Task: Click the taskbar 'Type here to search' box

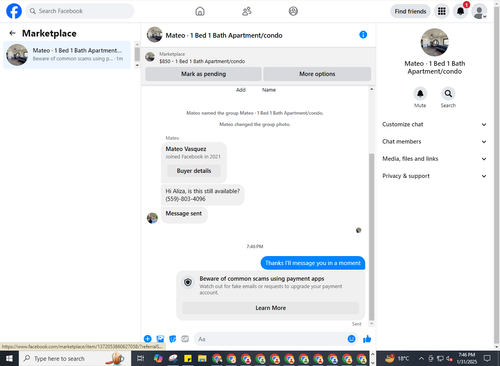Action: pyautogui.click(x=75, y=358)
